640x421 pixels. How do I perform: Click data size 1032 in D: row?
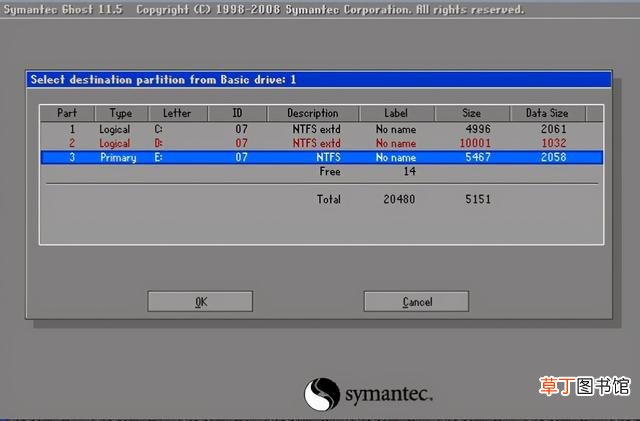coord(553,143)
